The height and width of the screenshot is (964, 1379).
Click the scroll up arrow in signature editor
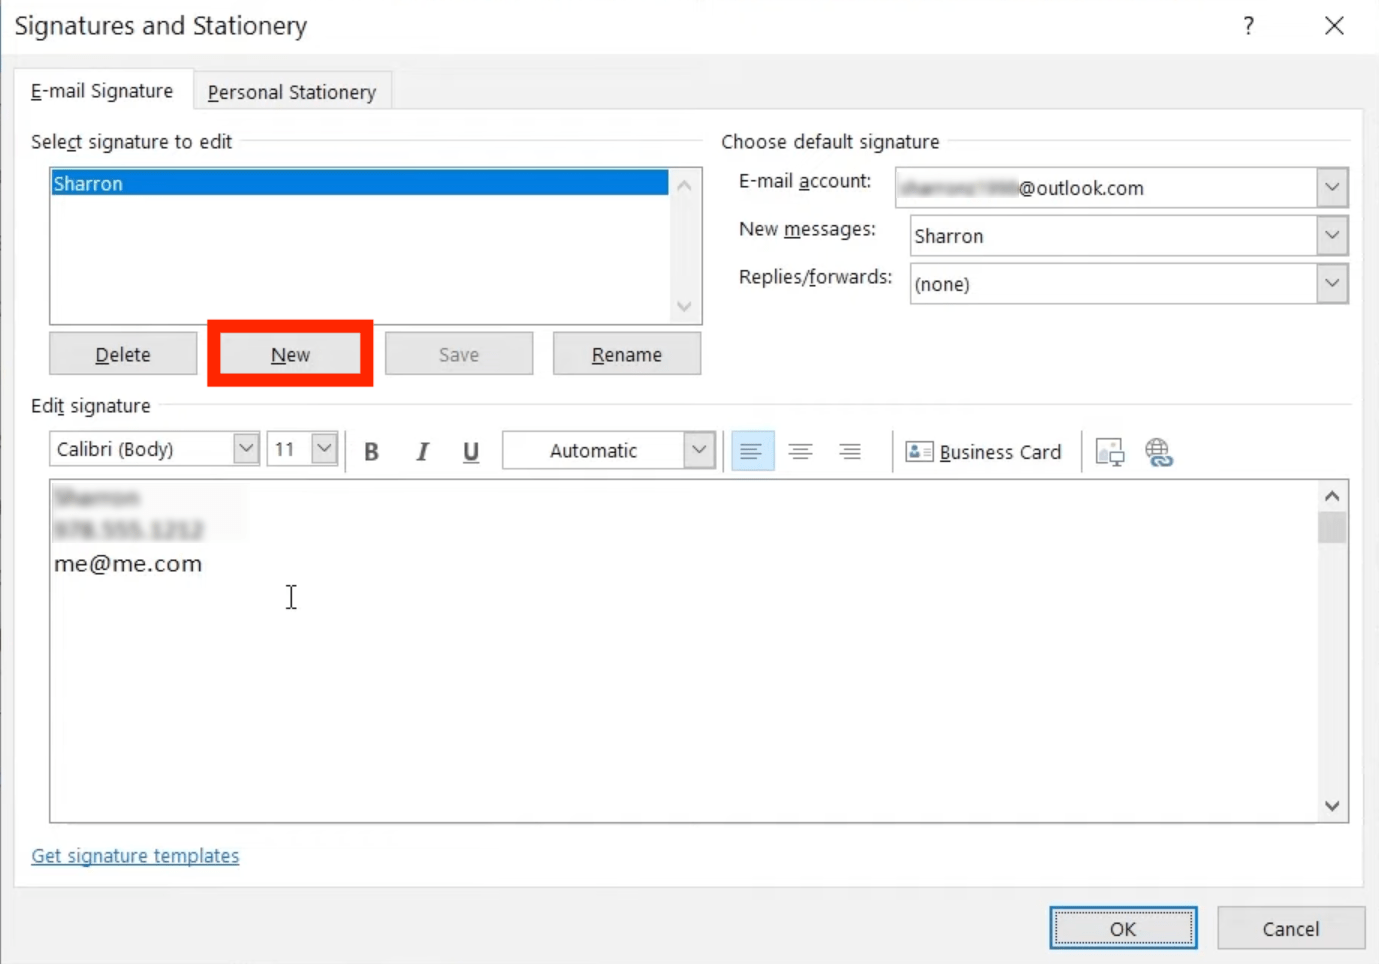1332,496
